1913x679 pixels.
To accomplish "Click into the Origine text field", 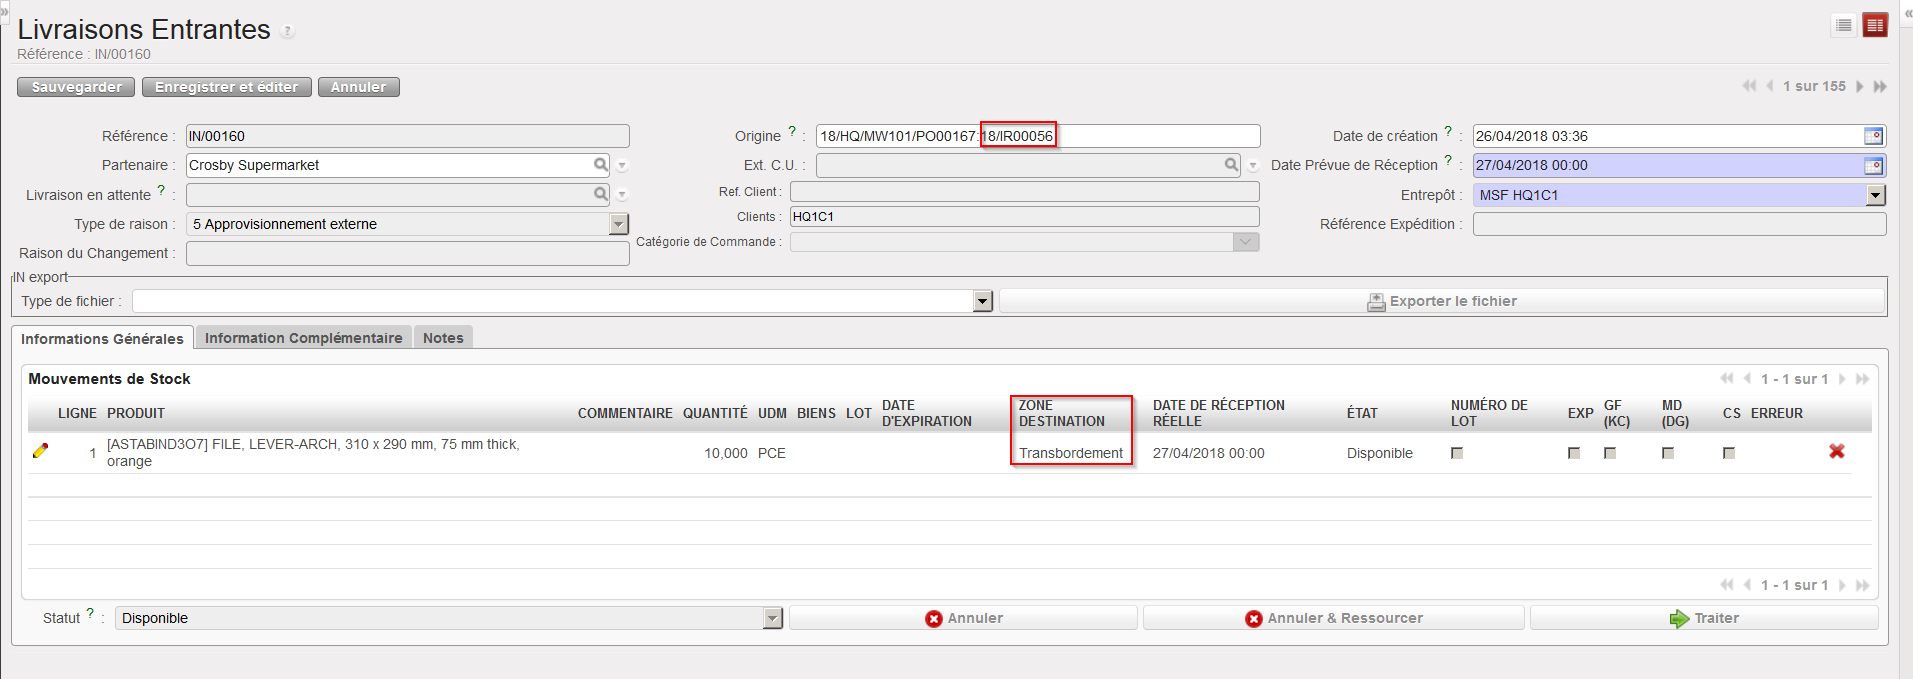I will click(x=1150, y=136).
